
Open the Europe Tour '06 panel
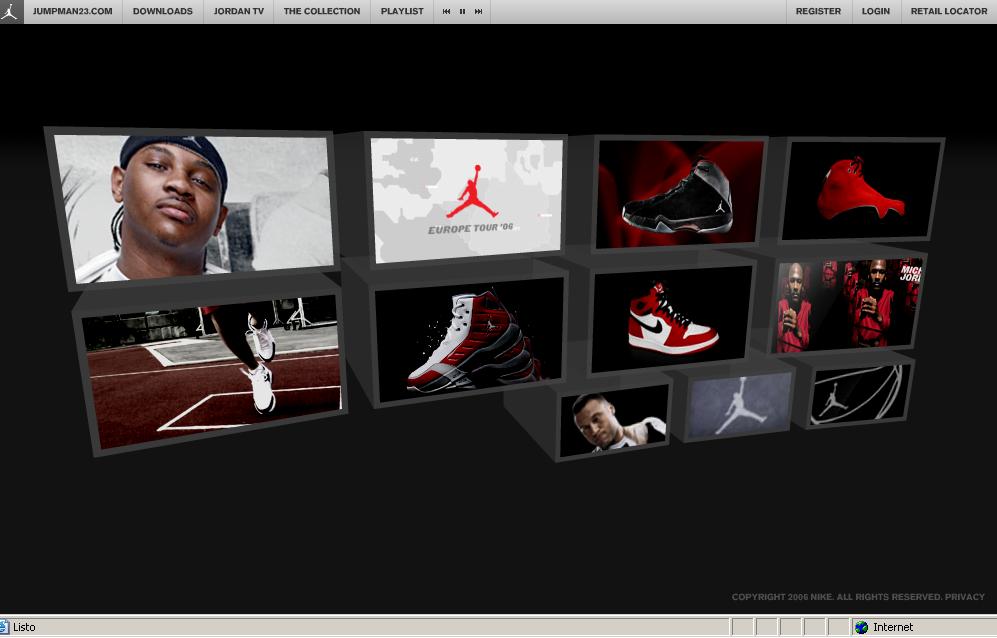[x=467, y=200]
